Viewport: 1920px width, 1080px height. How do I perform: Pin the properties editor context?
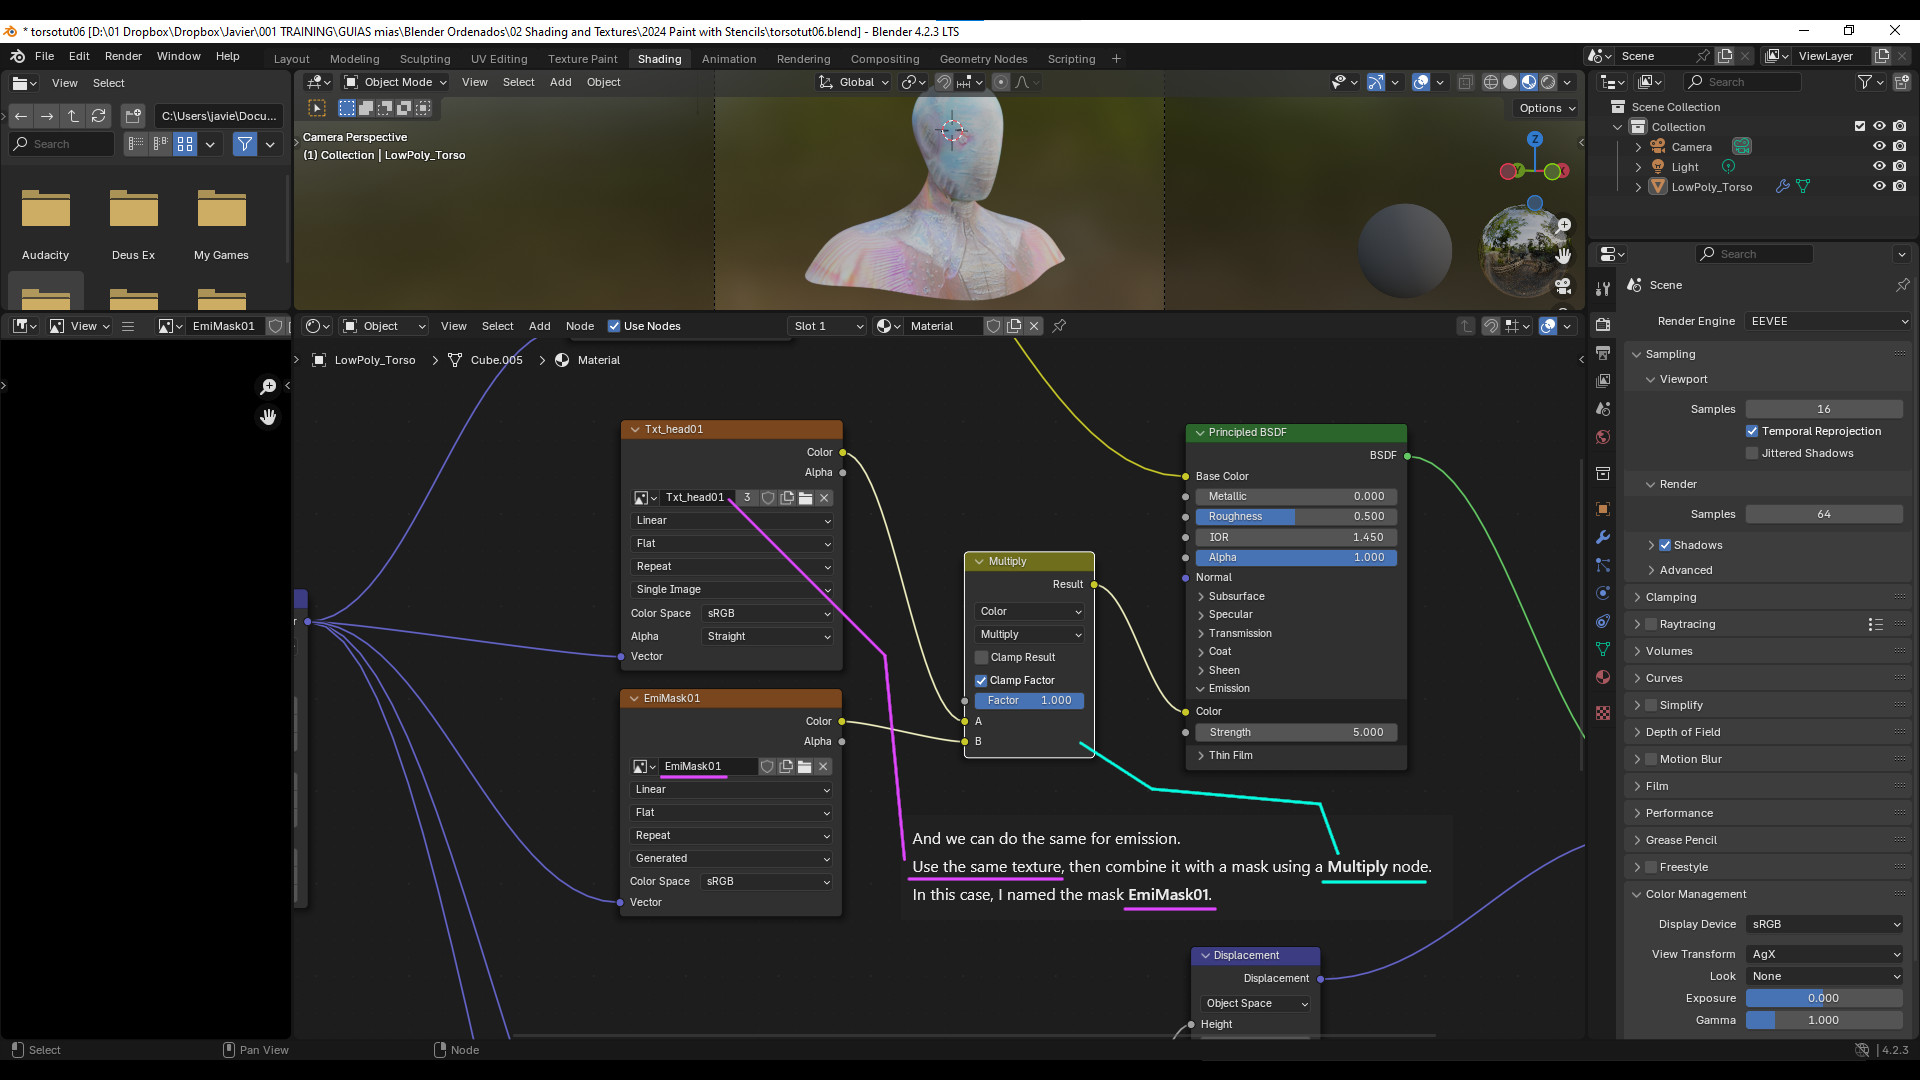click(1902, 285)
